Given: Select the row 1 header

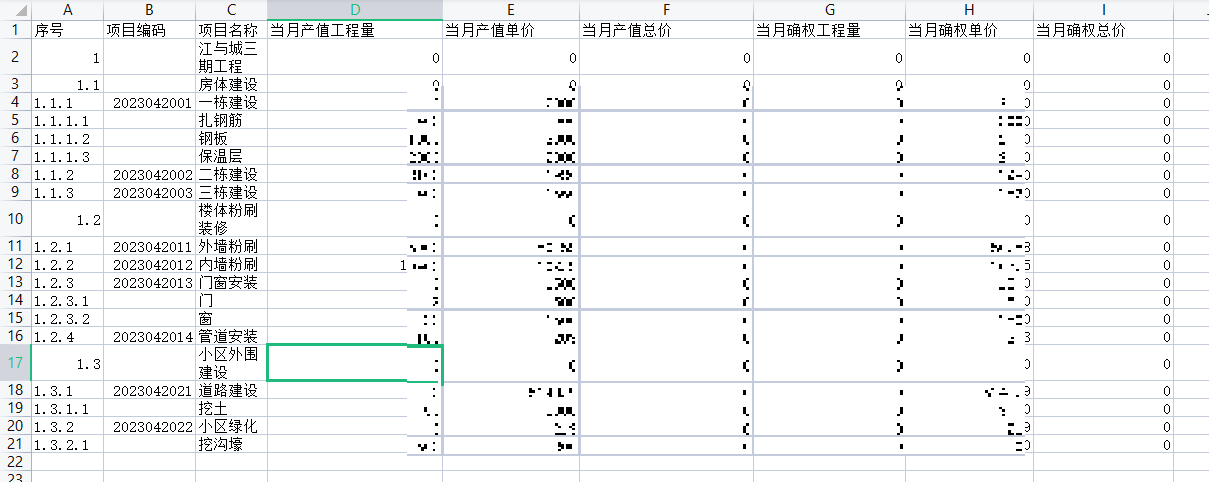Looking at the screenshot, I should (16, 29).
